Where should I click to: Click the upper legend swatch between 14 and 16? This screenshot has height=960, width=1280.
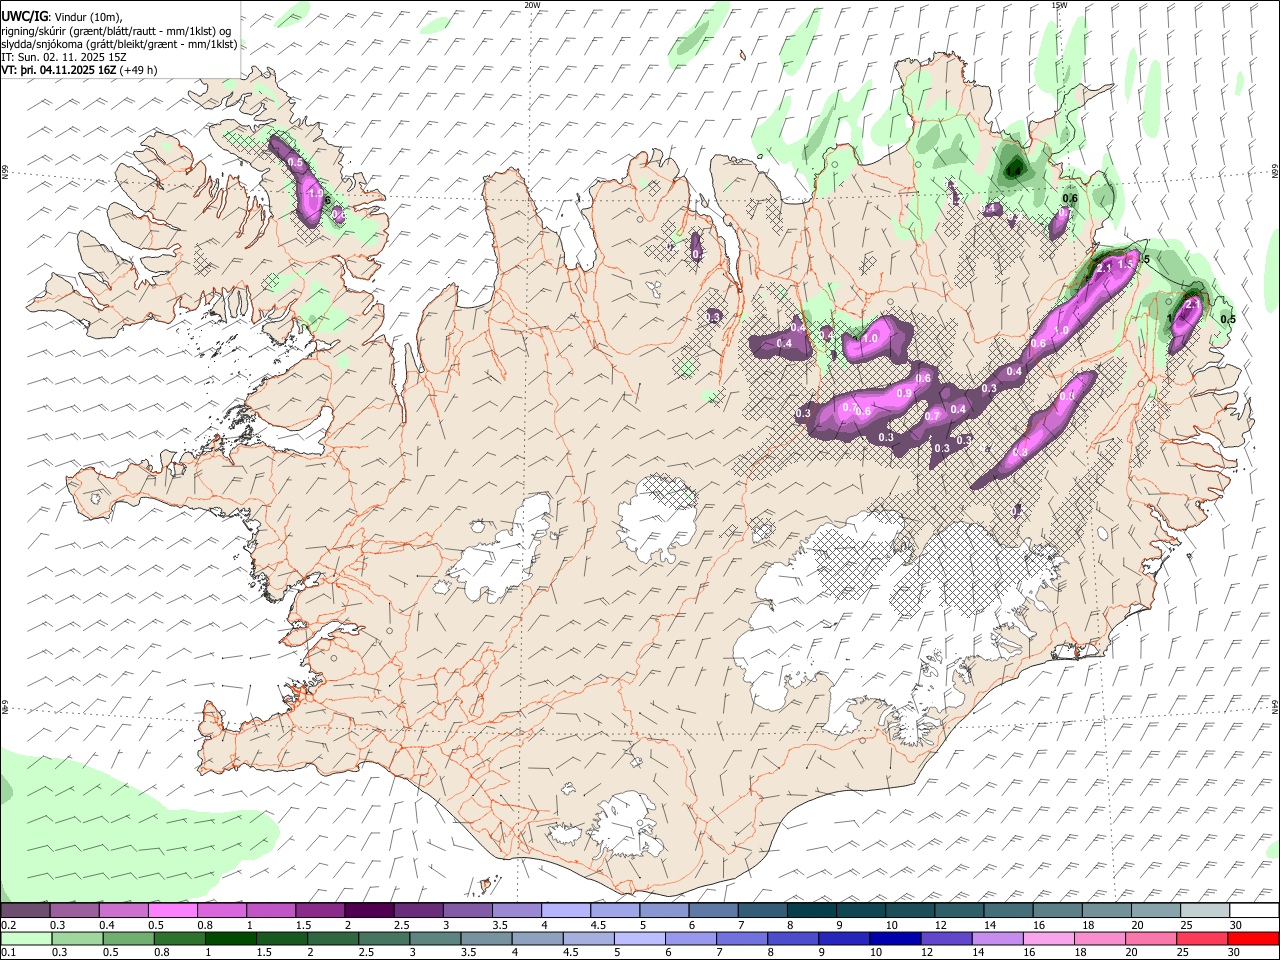tap(1008, 911)
